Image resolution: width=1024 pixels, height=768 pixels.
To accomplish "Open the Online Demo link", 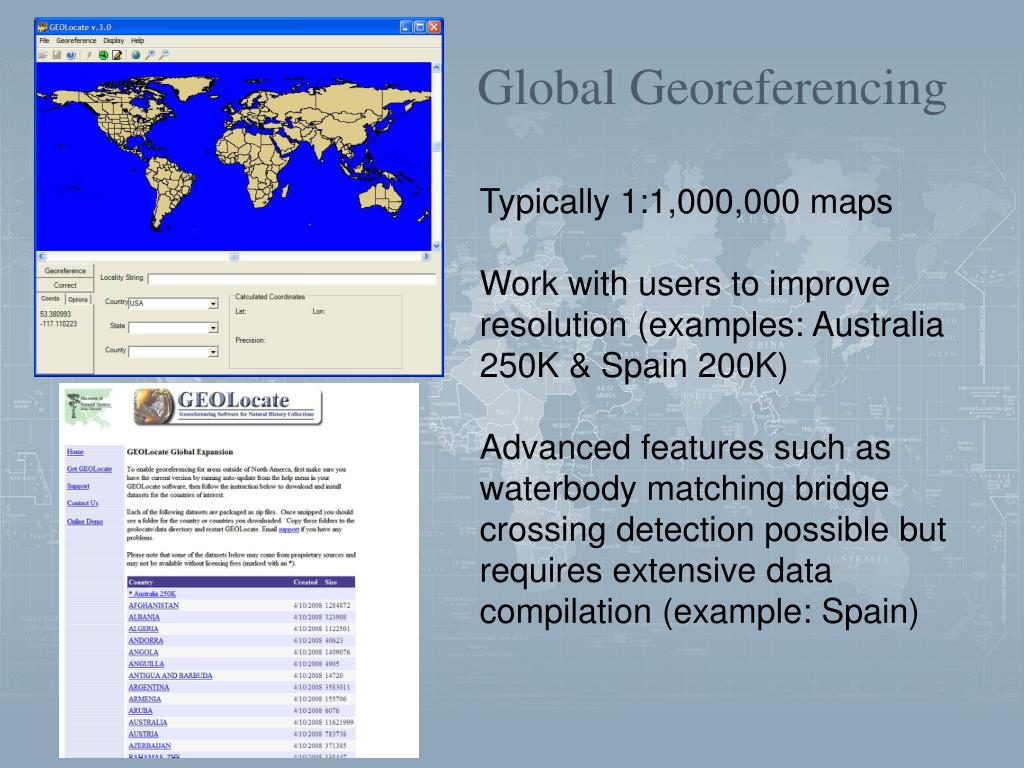I will (85, 521).
